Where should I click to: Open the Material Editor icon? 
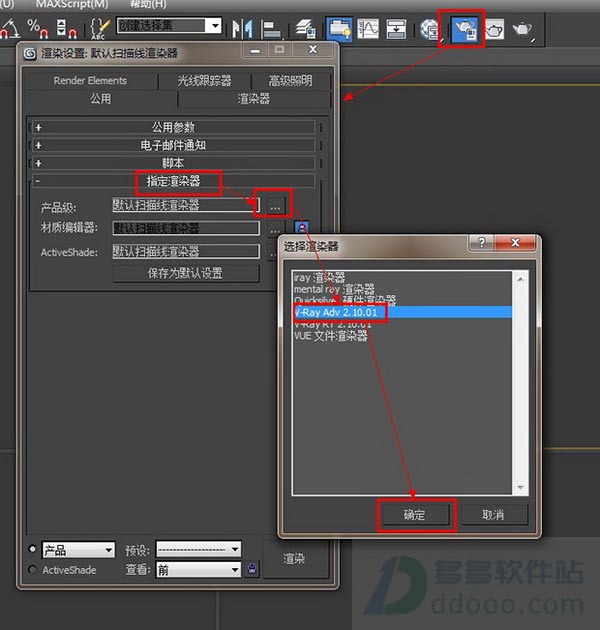point(430,29)
